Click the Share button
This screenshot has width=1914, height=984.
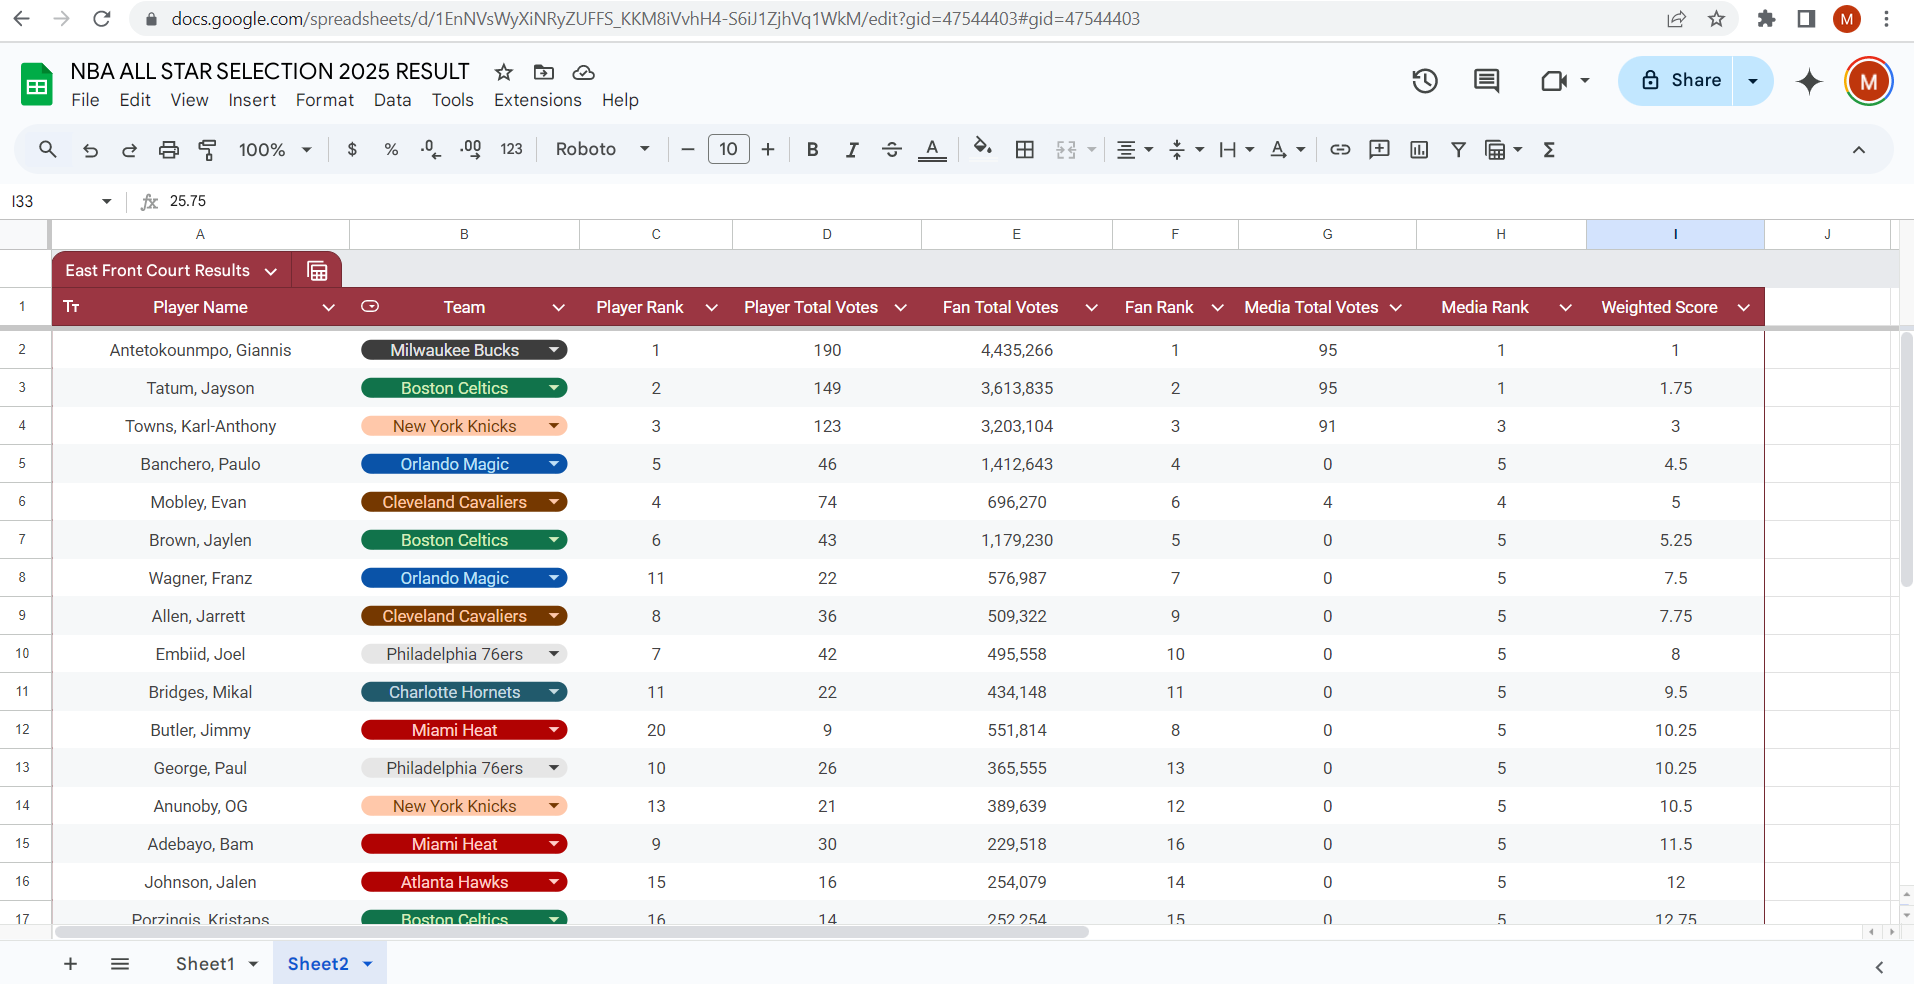(x=1681, y=81)
